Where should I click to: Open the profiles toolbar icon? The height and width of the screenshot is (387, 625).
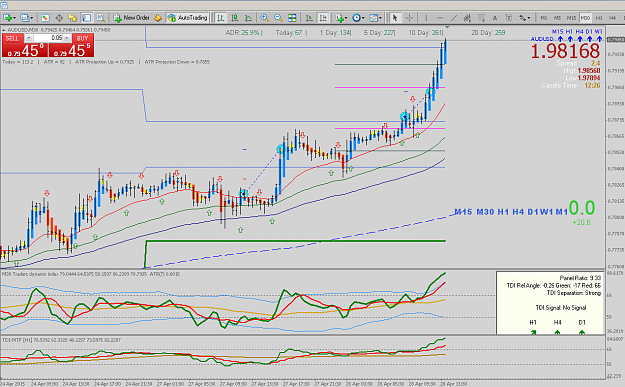(25, 18)
